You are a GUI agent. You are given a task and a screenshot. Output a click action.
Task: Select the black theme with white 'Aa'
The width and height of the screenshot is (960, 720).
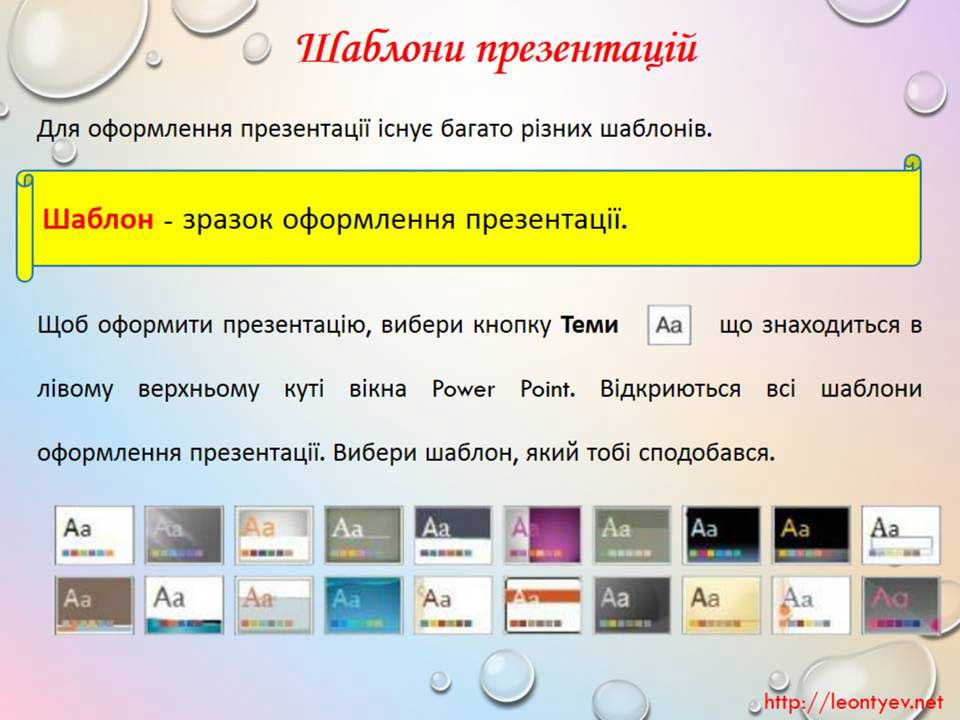coord(722,535)
